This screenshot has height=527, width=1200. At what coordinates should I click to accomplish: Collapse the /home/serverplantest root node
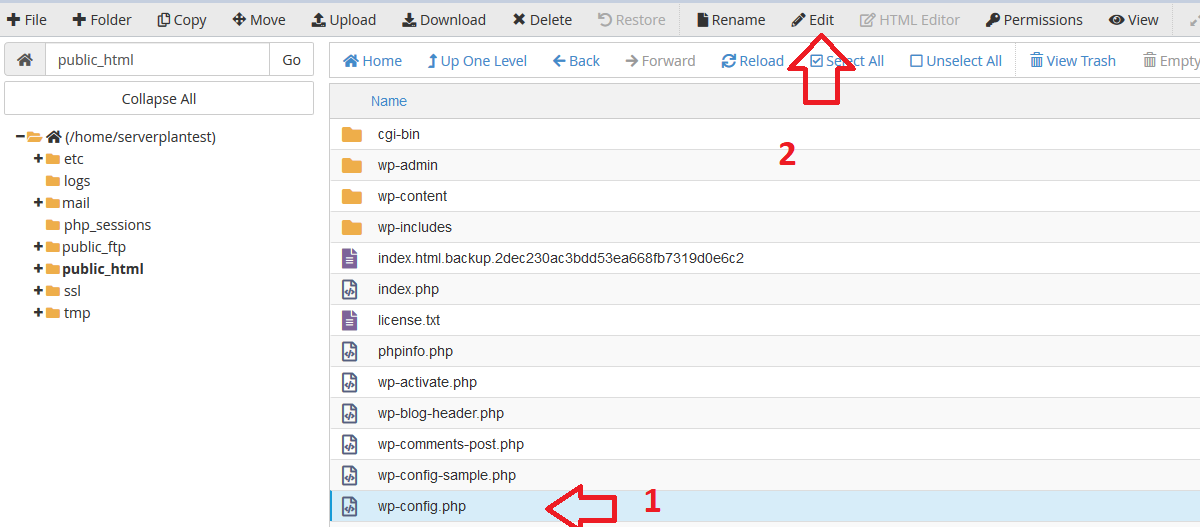[x=20, y=137]
